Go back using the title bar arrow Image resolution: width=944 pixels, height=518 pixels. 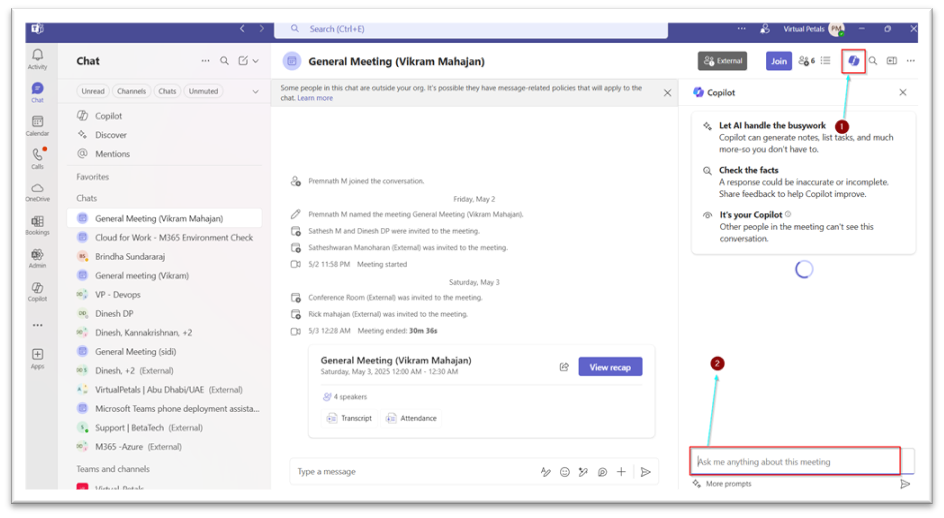[x=242, y=28]
